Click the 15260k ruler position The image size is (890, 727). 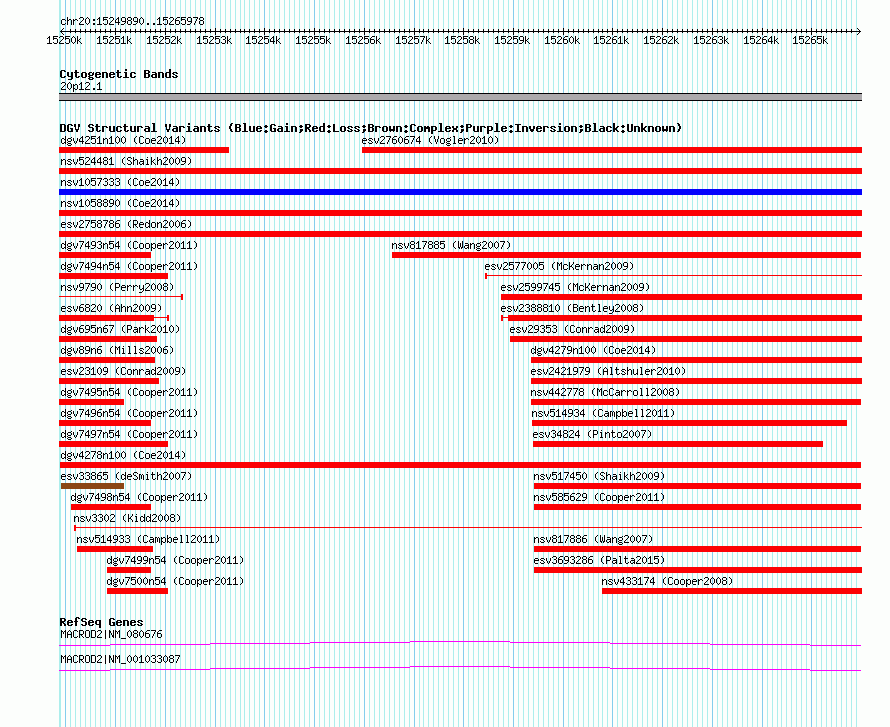point(562,40)
